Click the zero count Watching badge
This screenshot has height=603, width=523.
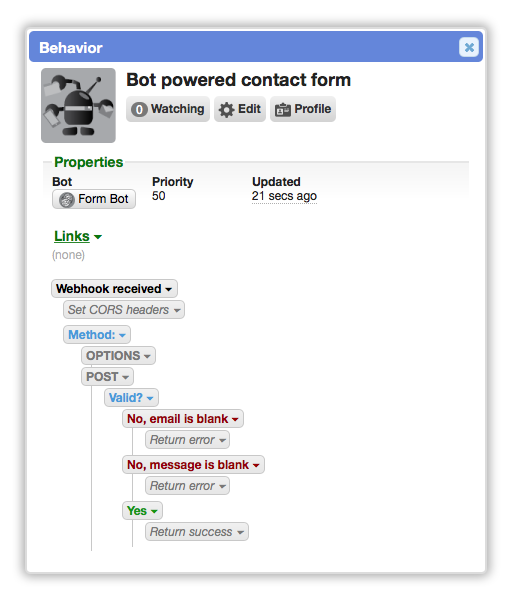coord(139,110)
